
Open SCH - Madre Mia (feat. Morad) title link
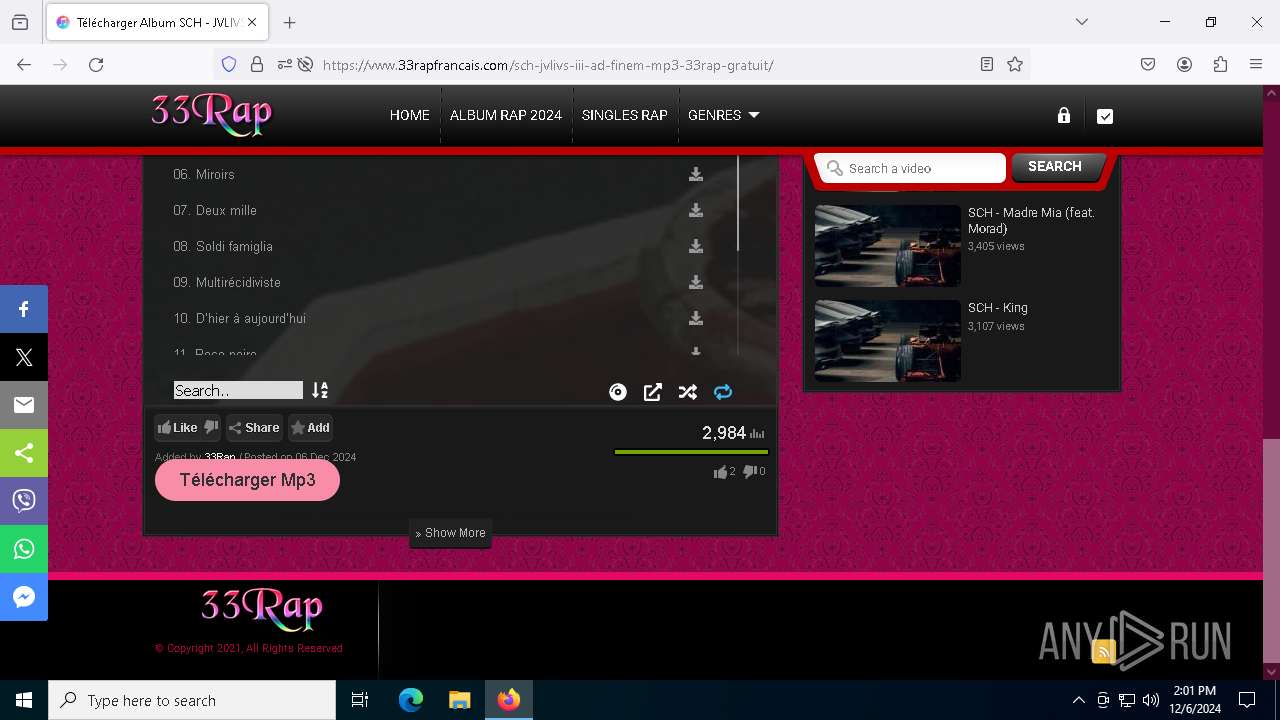click(x=1031, y=220)
